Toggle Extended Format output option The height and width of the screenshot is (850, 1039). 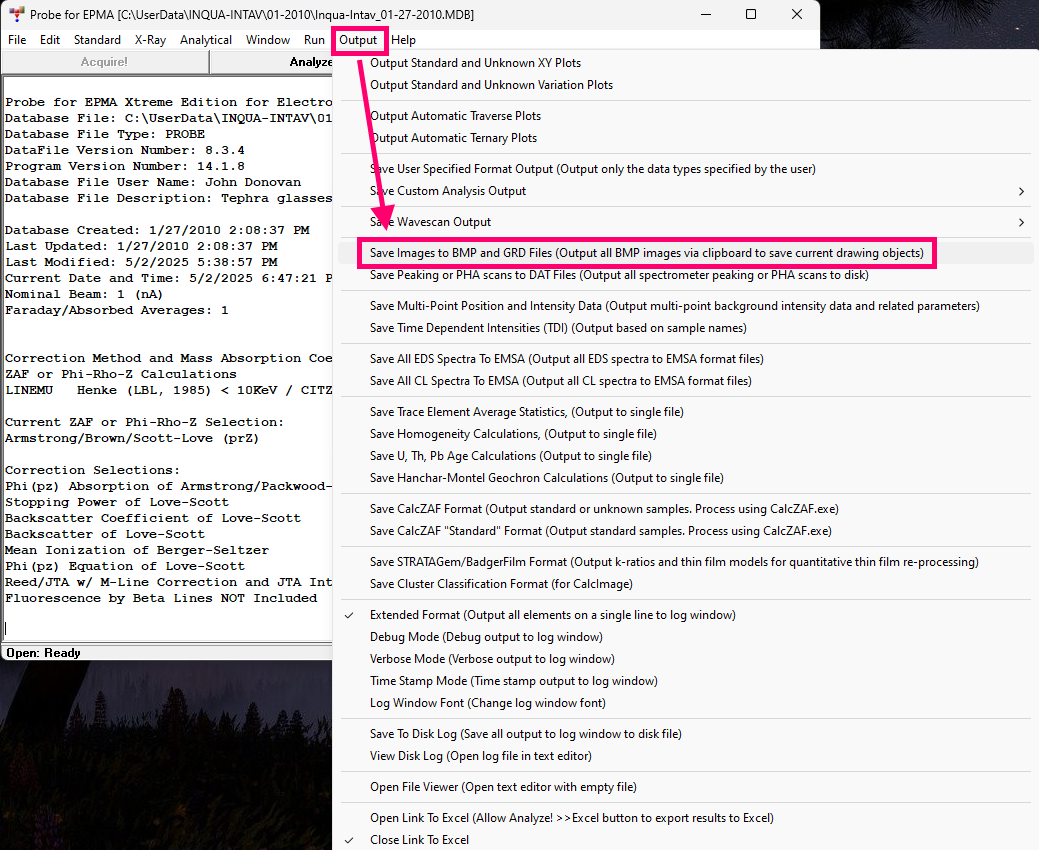[x=552, y=615]
